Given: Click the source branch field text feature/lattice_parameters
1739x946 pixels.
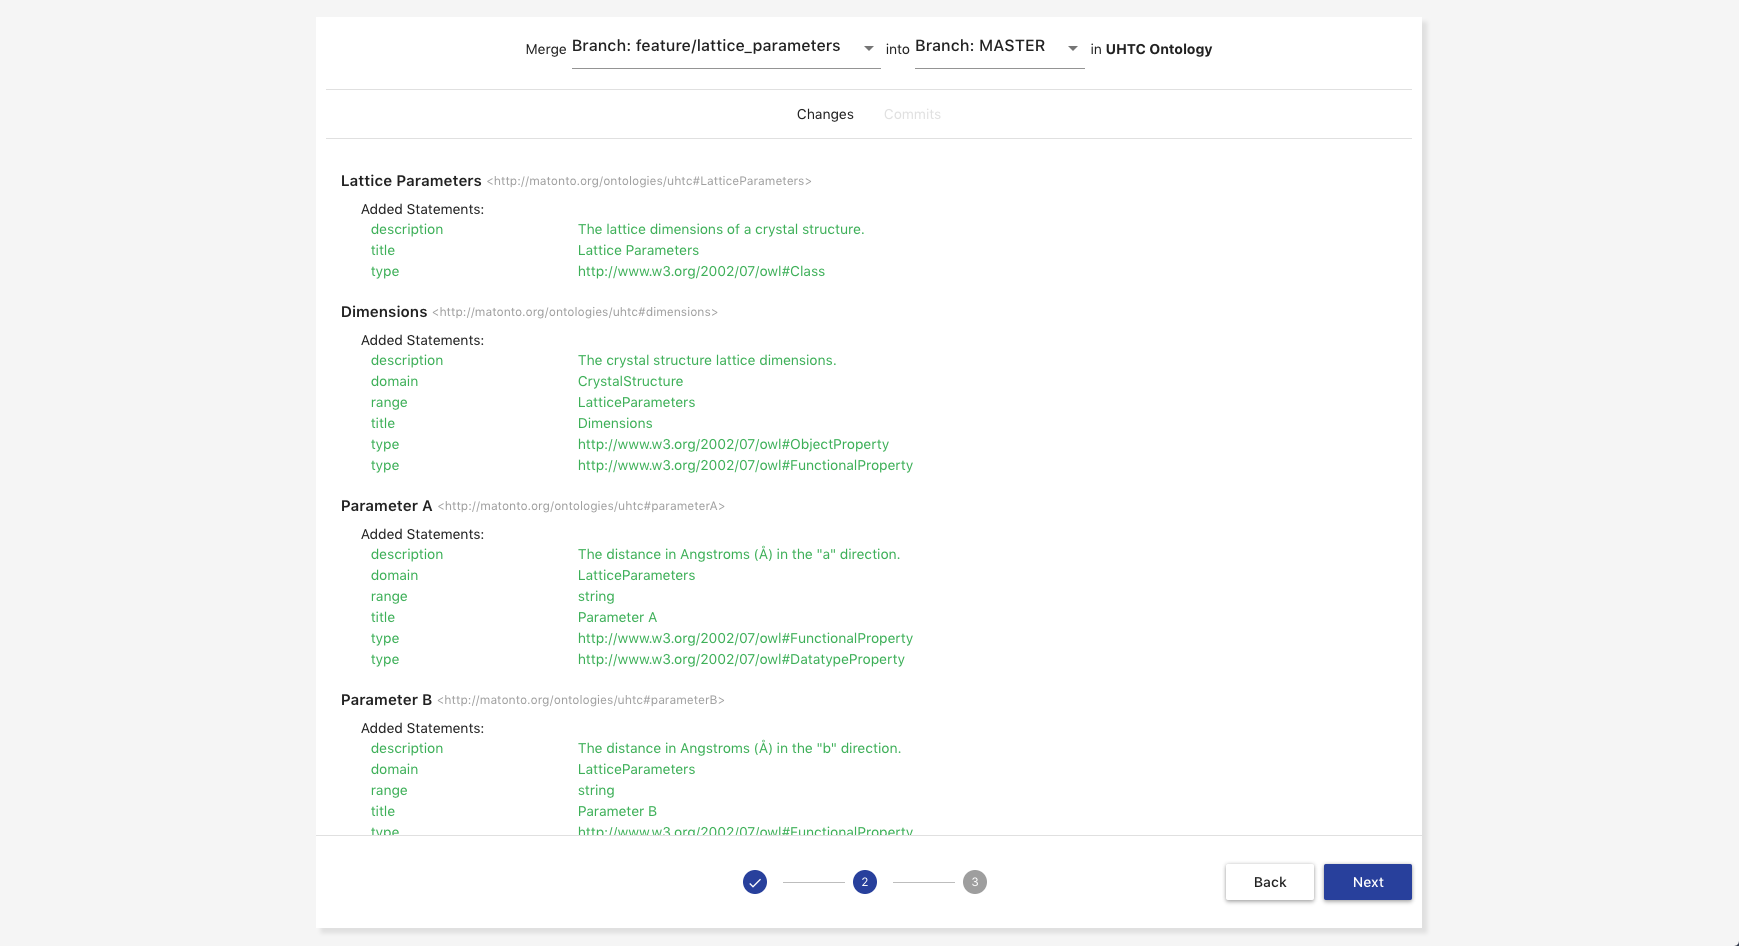Looking at the screenshot, I should tap(706, 46).
